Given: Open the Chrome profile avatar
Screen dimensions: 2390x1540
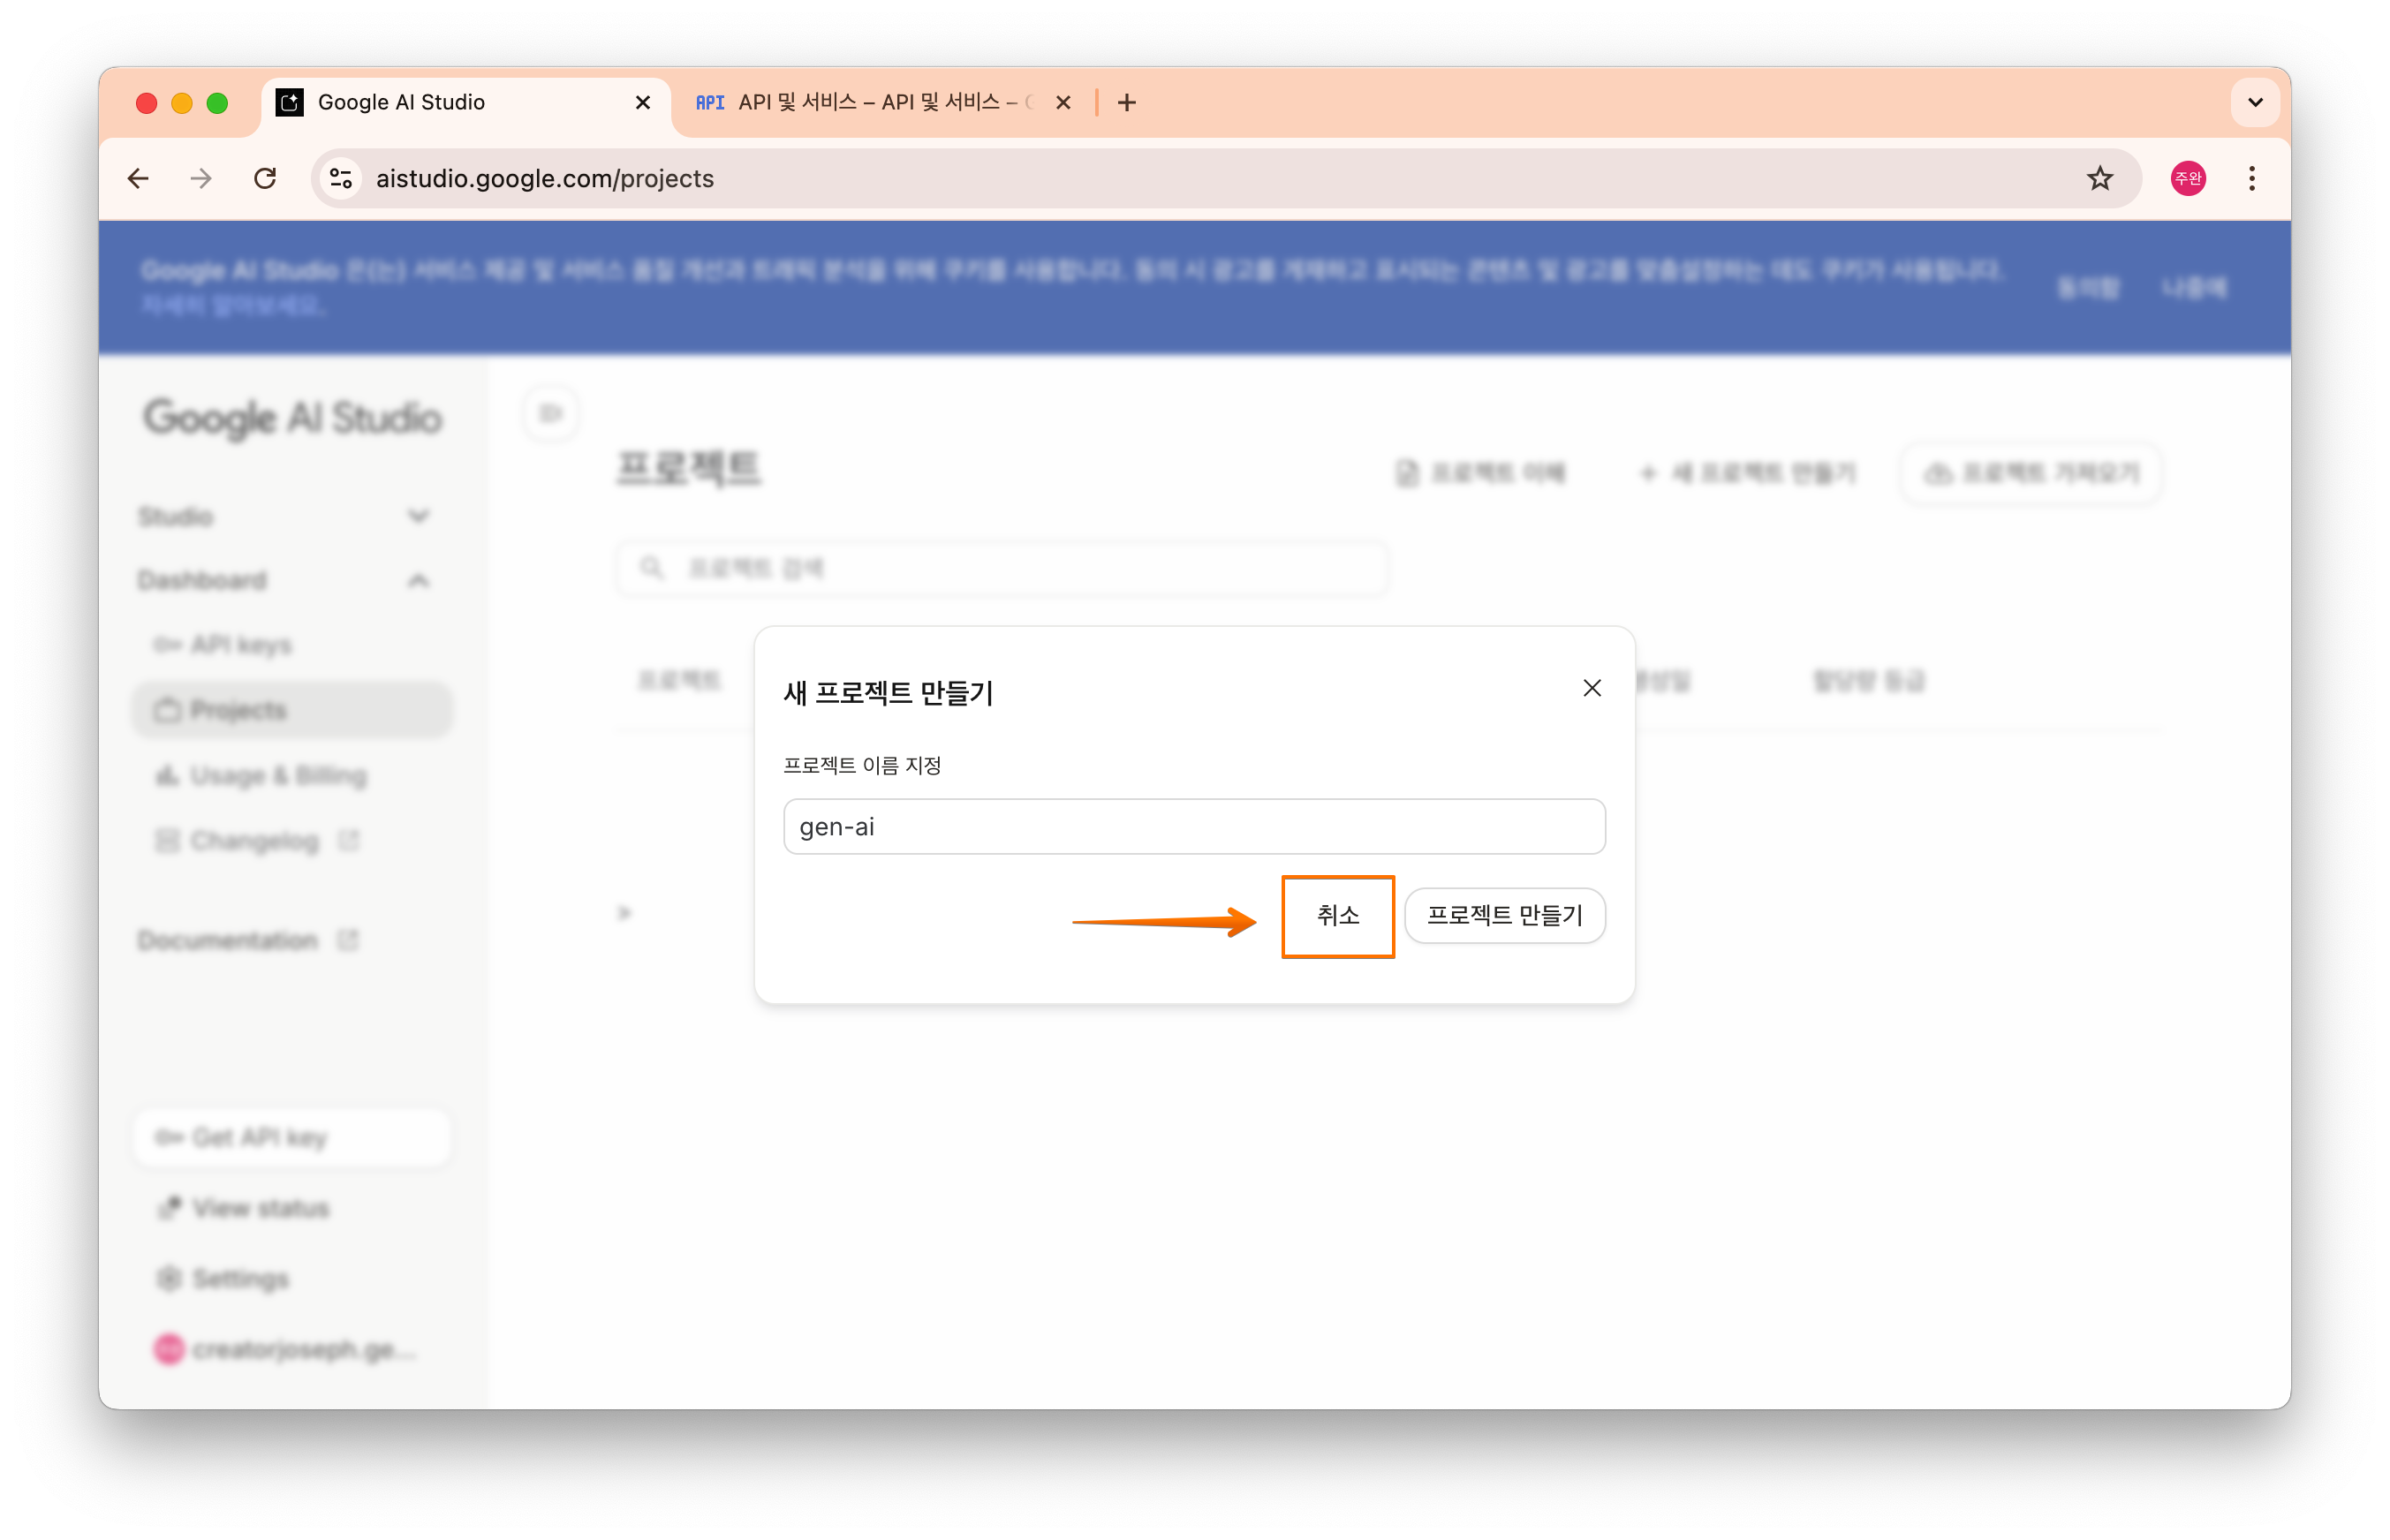Looking at the screenshot, I should [x=2187, y=179].
